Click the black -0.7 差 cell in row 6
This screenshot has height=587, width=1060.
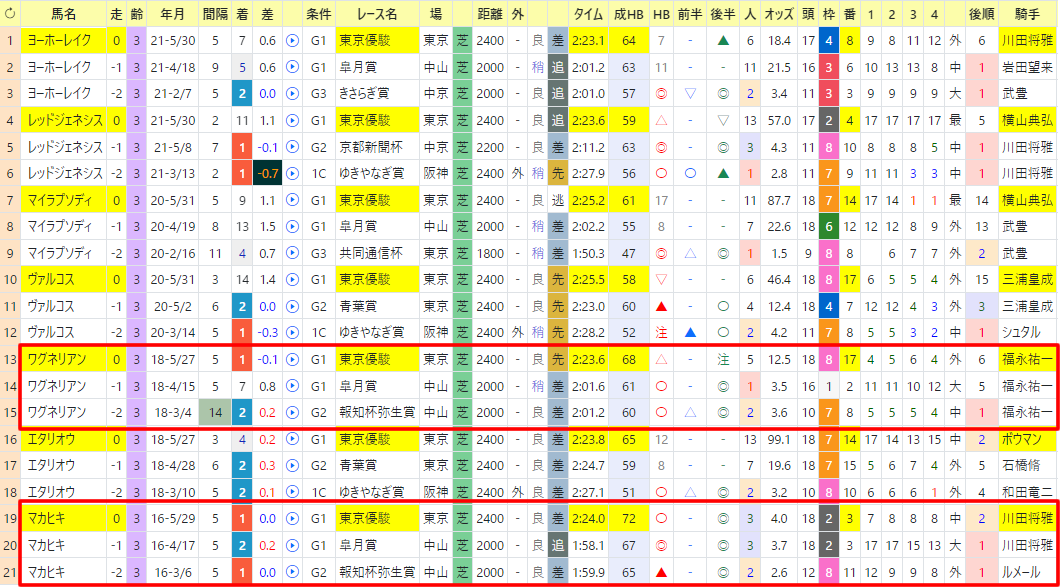point(268,174)
